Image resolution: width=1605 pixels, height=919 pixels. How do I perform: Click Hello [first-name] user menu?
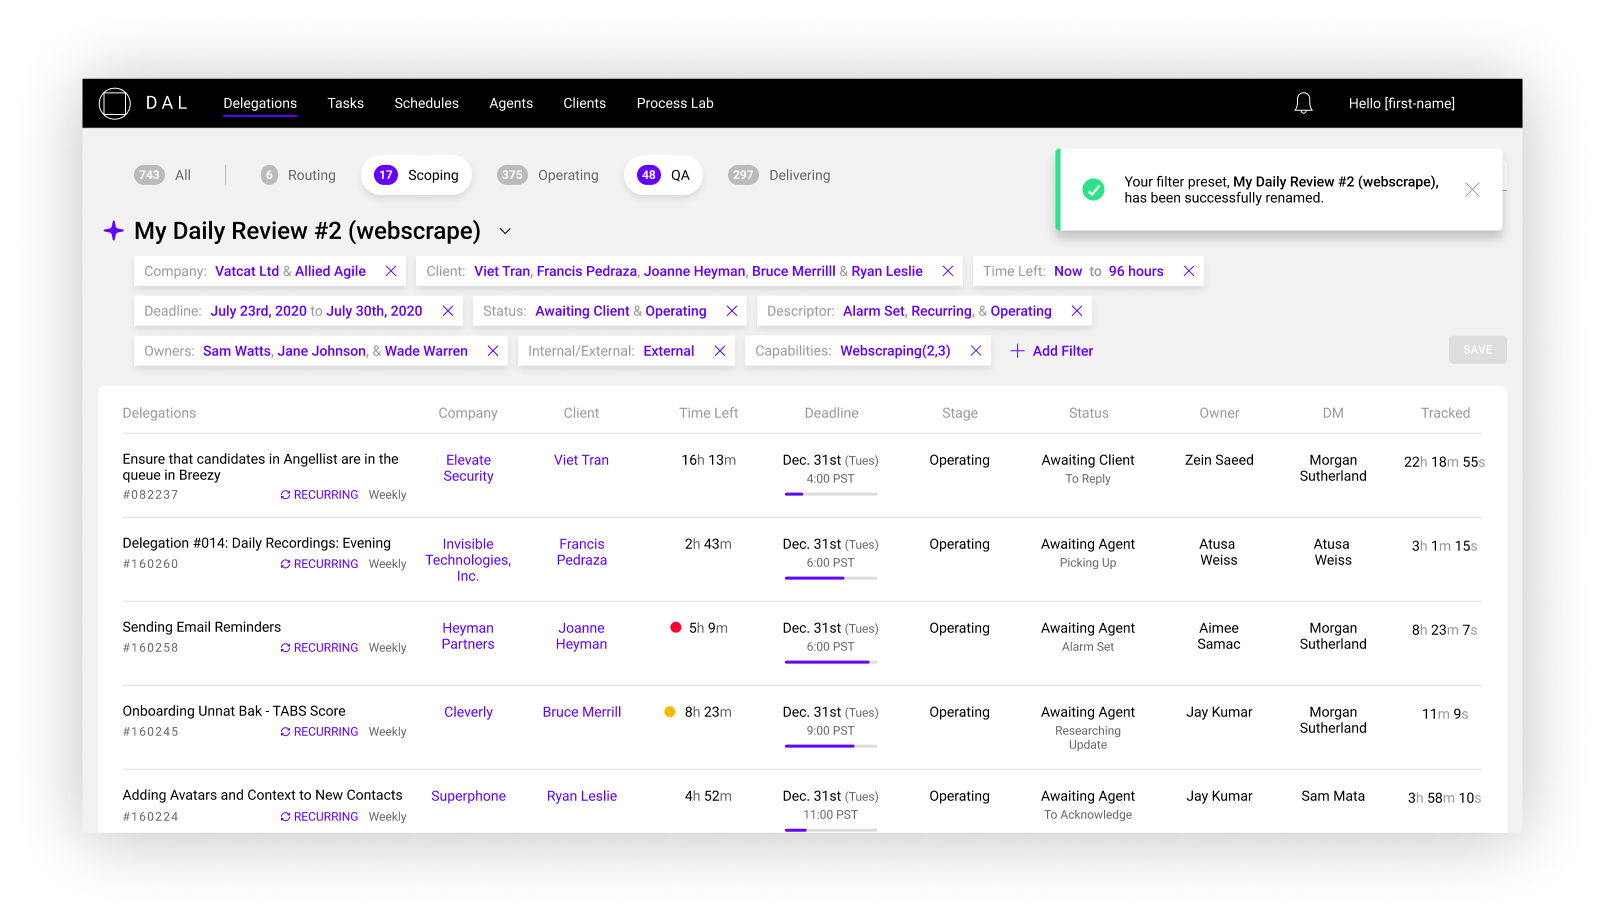pyautogui.click(x=1401, y=103)
